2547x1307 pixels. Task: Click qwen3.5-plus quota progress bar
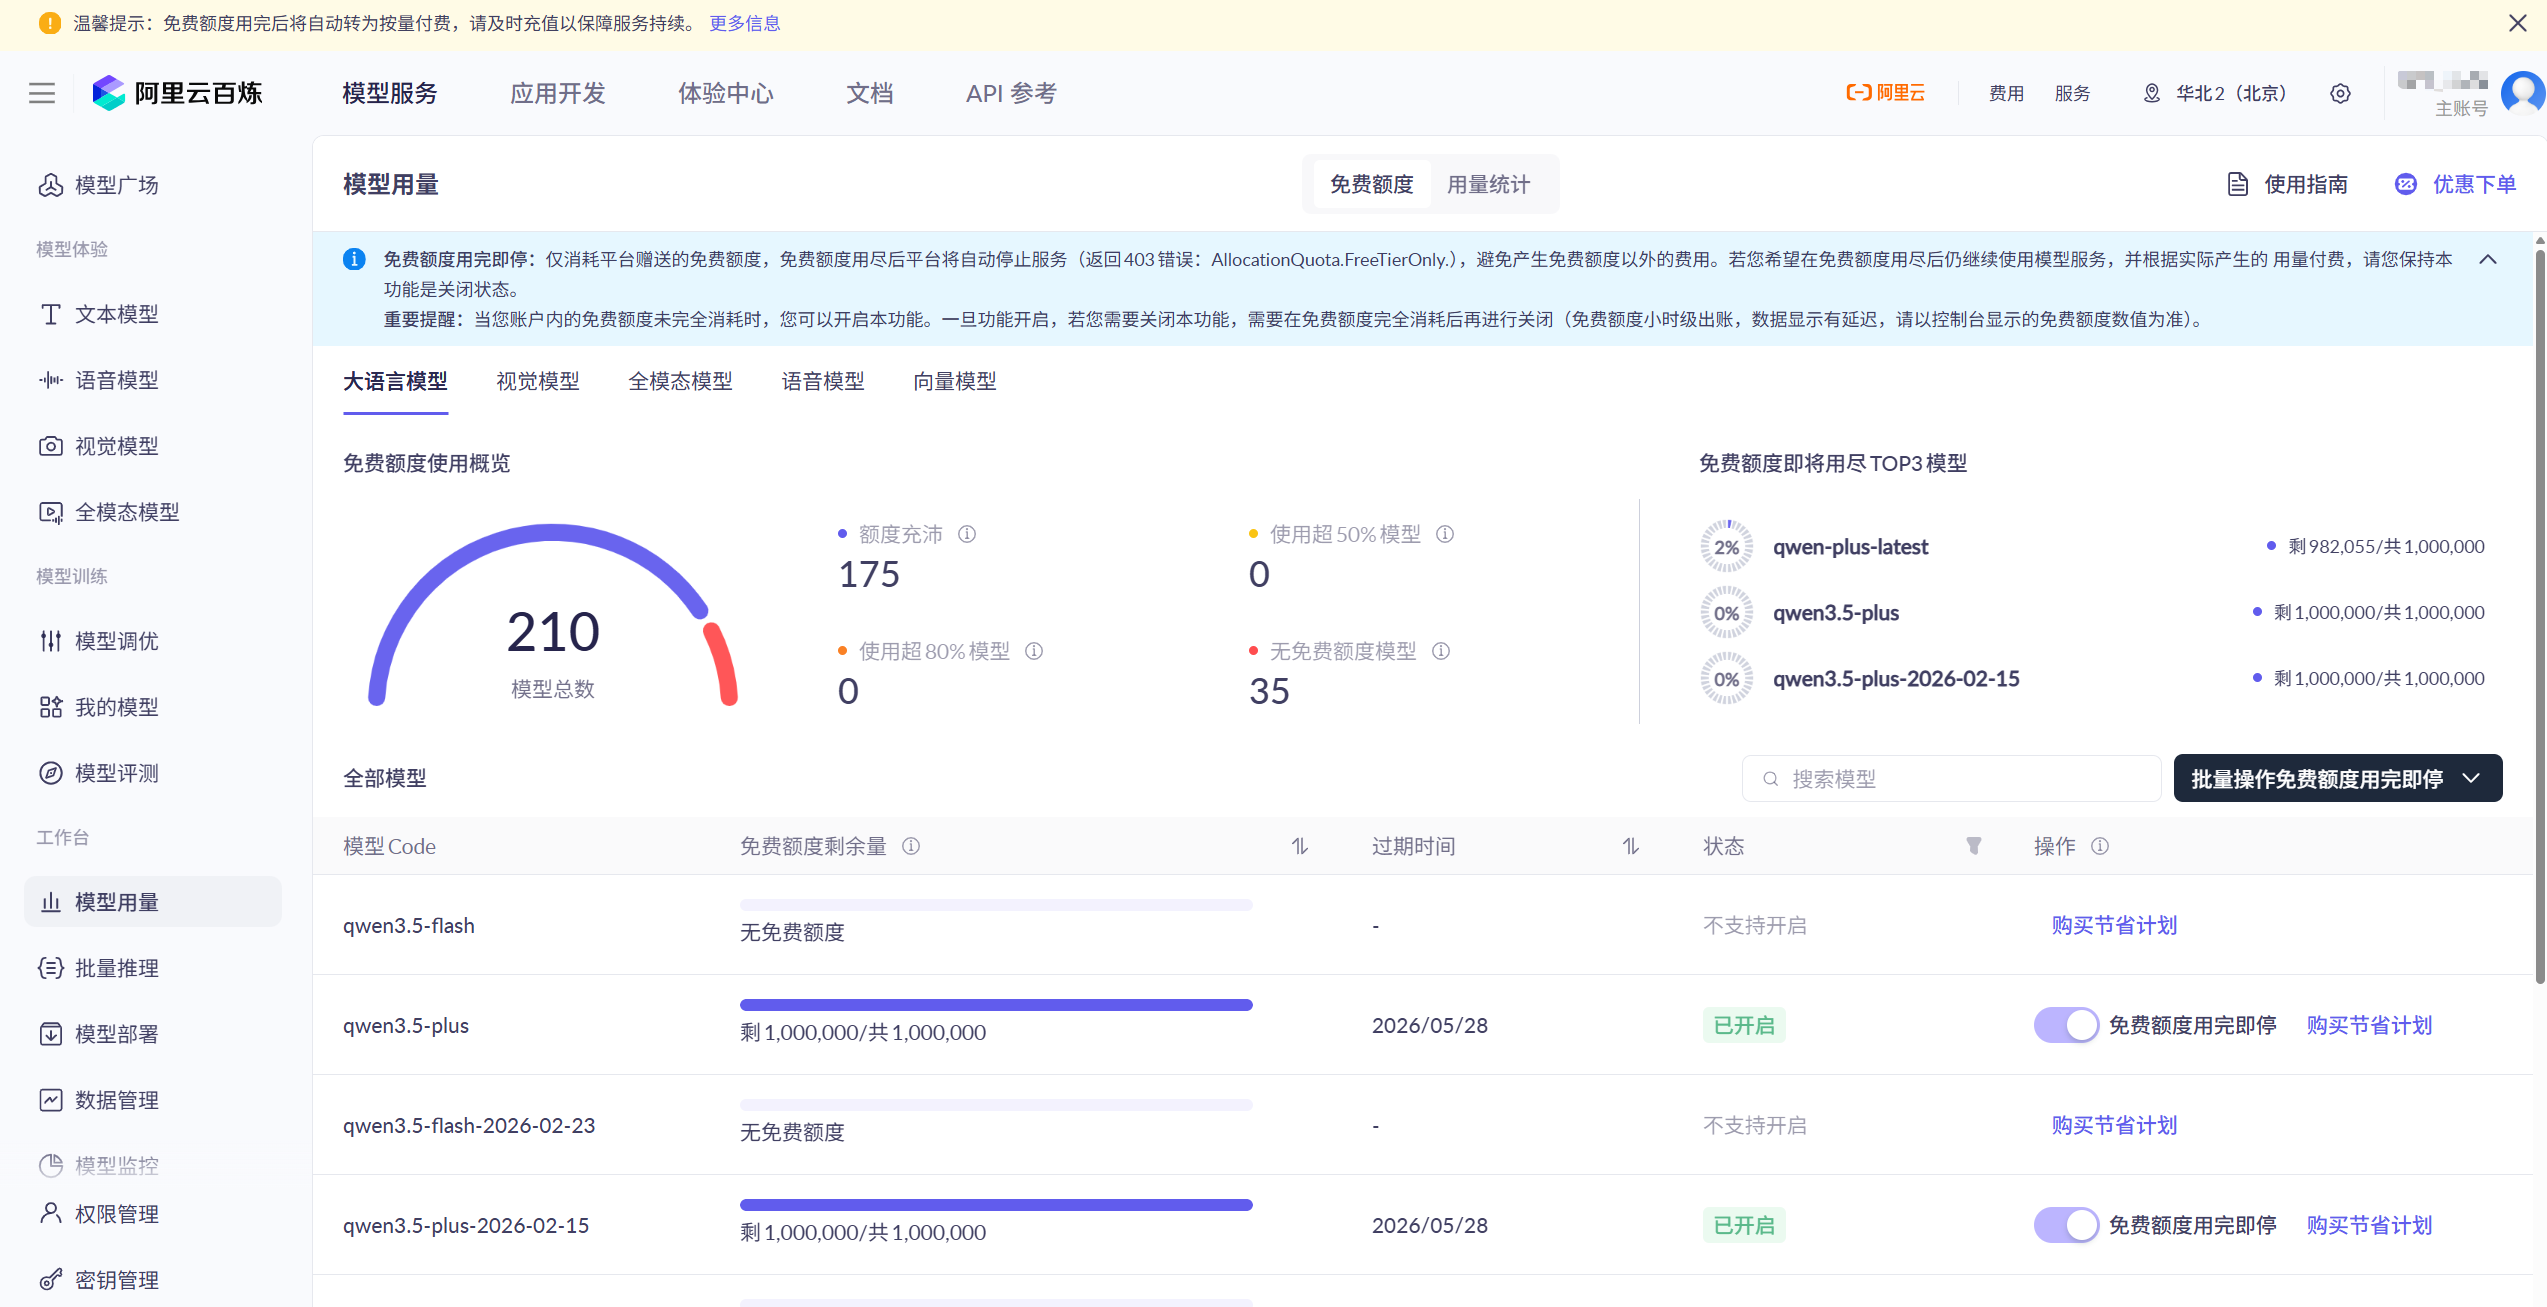click(x=996, y=1005)
